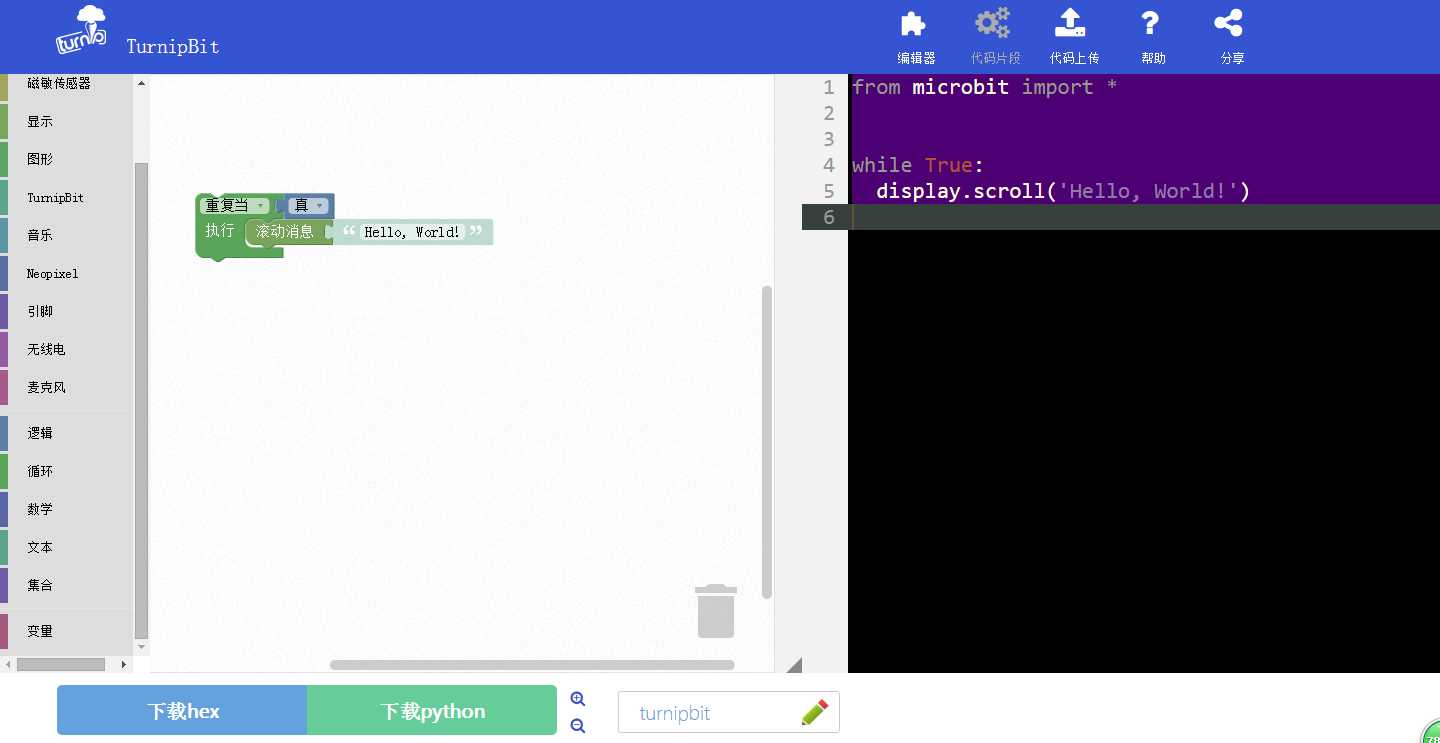This screenshot has height=743, width=1440.
Task: Zoom out with the minus magnifier
Action: [x=577, y=726]
